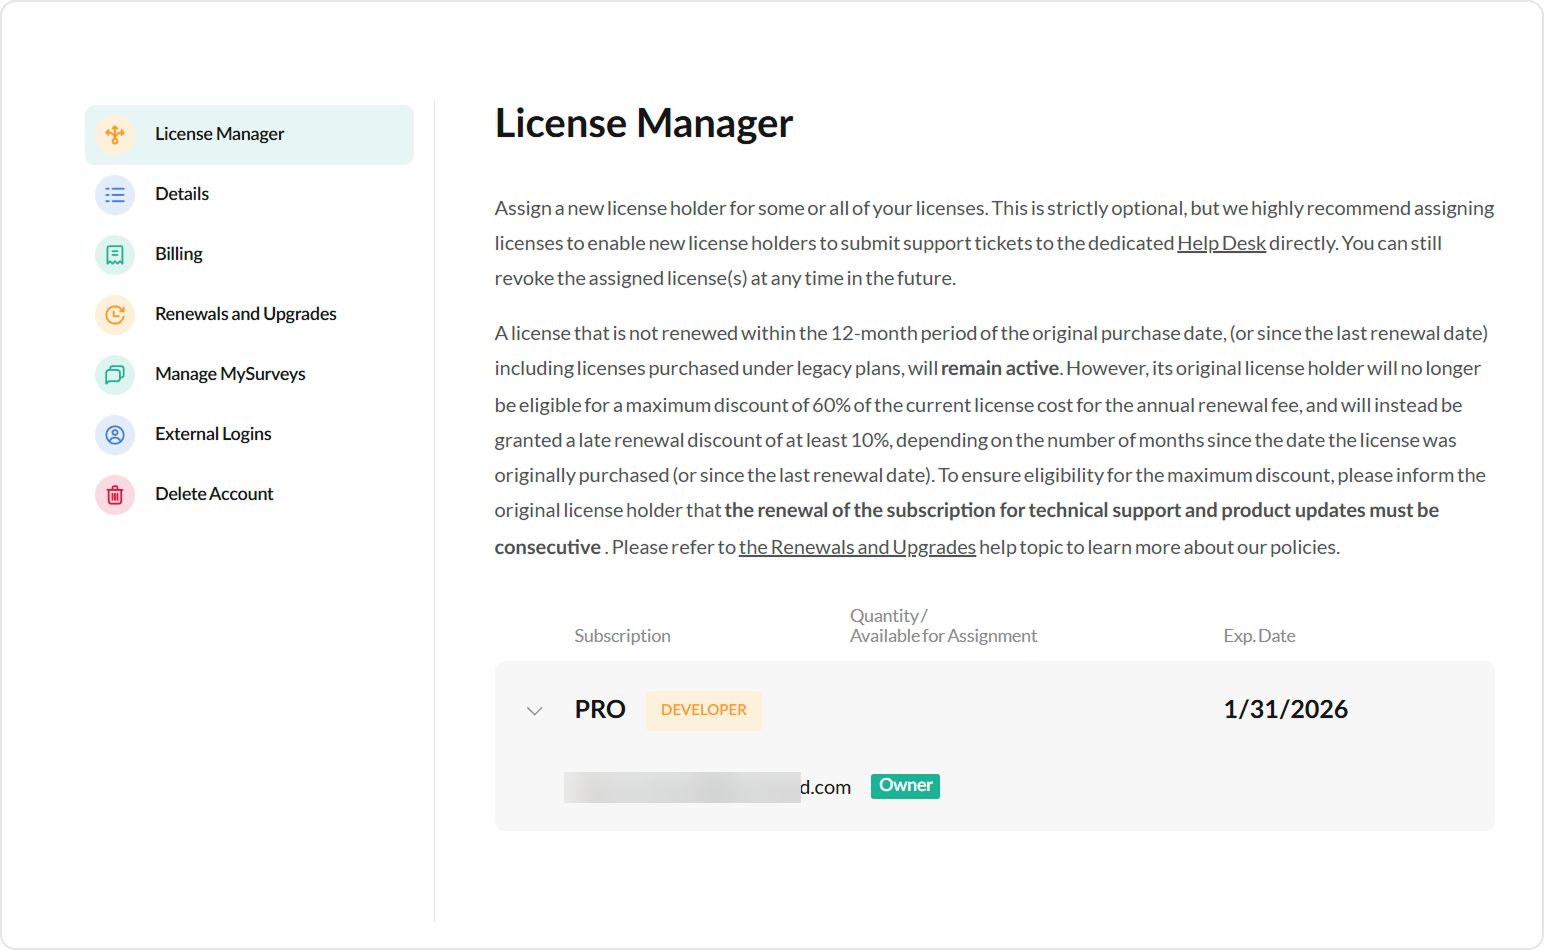Screen dimensions: 1544x950
Task: Follow the Help Desk link
Action: pos(1221,243)
